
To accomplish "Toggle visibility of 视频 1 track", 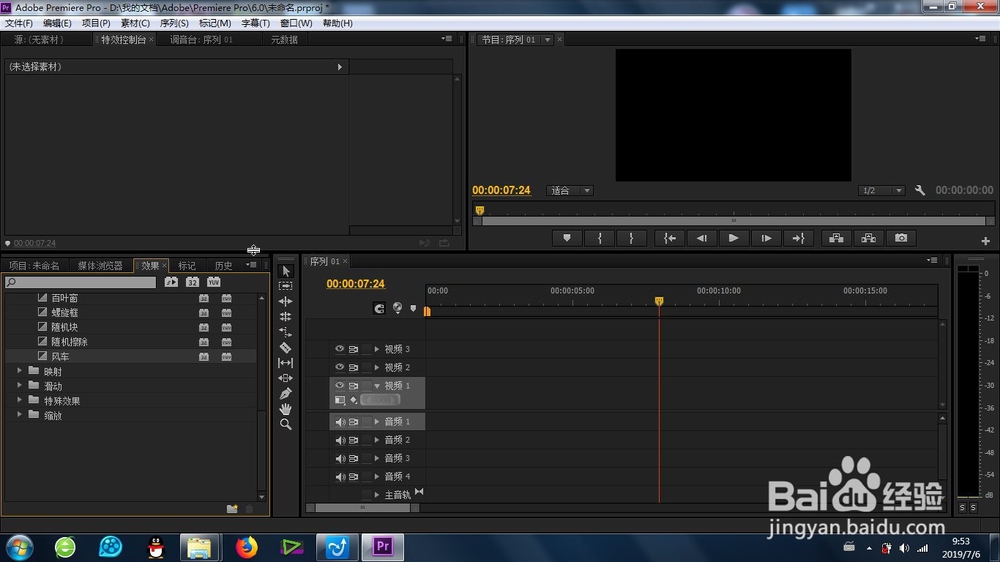I will click(339, 385).
